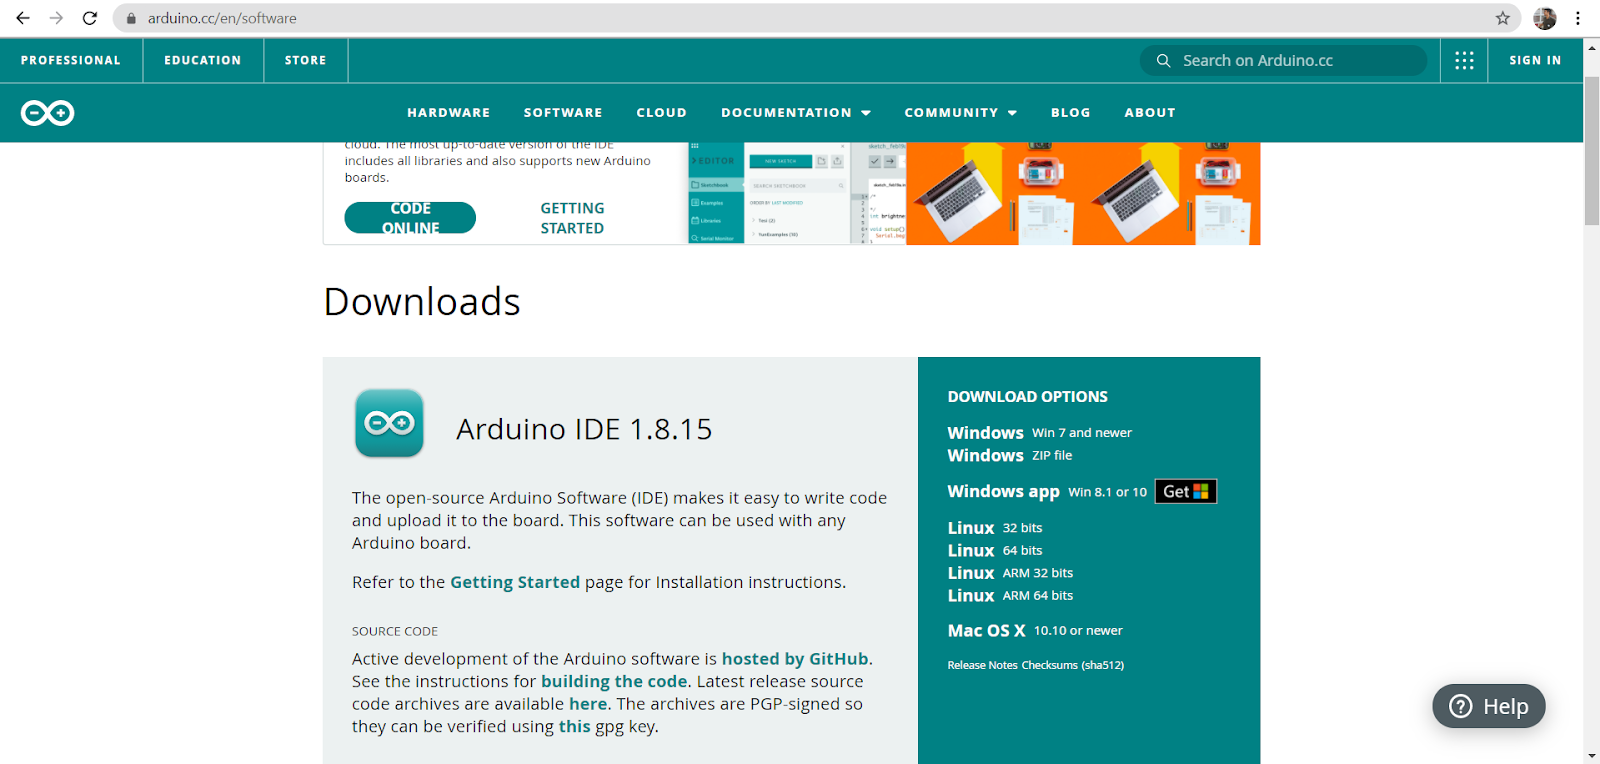The width and height of the screenshot is (1600, 764).
Task: Download Windows Win 7 and newer installer
Action: pos(1040,433)
